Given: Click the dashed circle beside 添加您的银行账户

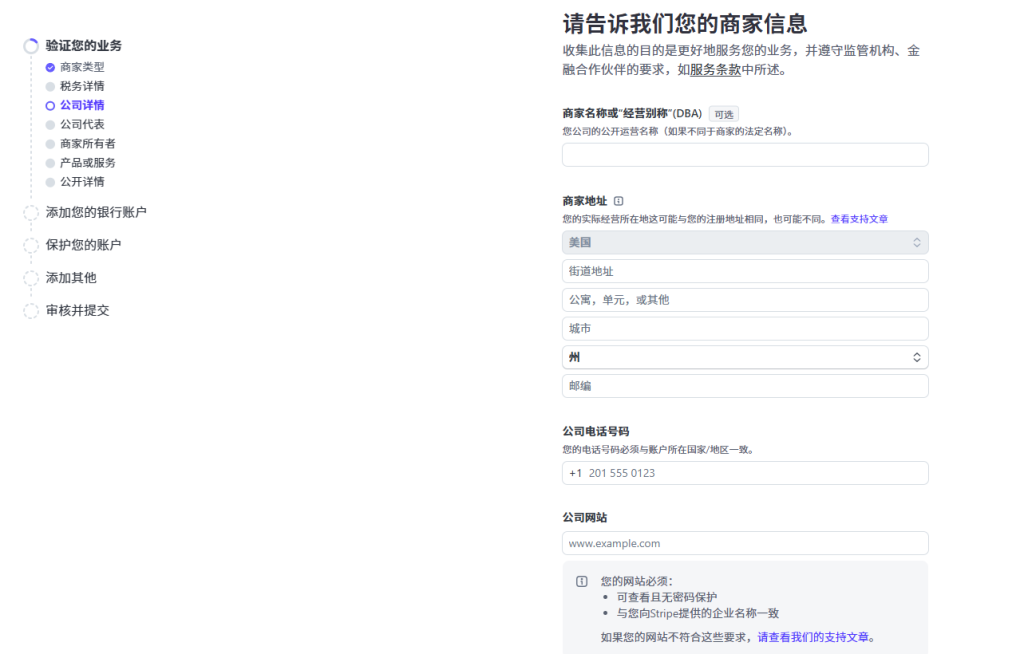Looking at the screenshot, I should coord(31,213).
